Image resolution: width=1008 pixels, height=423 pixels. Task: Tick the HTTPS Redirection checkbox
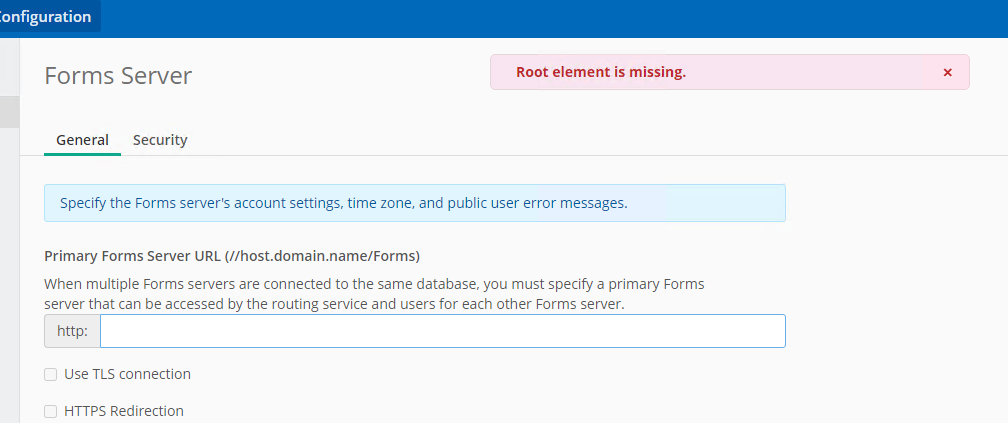[x=50, y=411]
